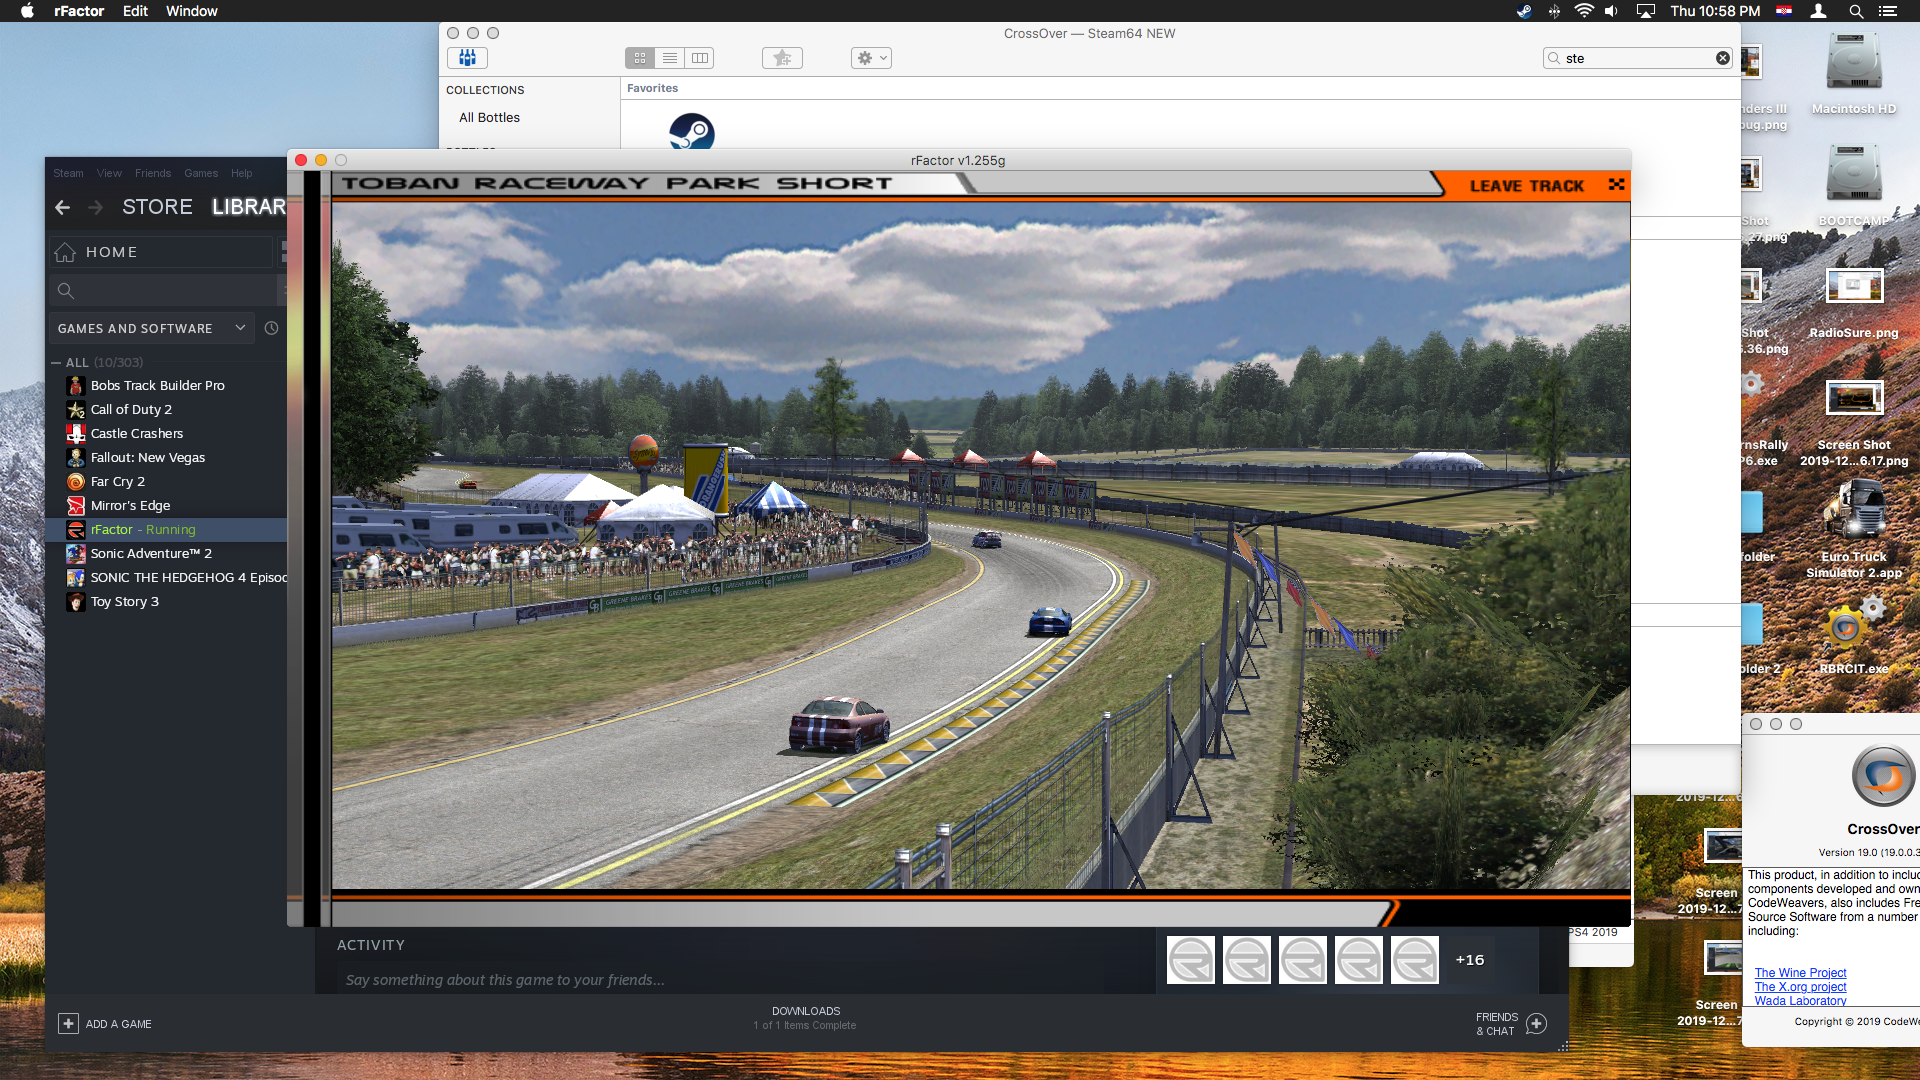Select All Bottles in CrossOver collections
1920x1080 pixels.
pyautogui.click(x=489, y=117)
